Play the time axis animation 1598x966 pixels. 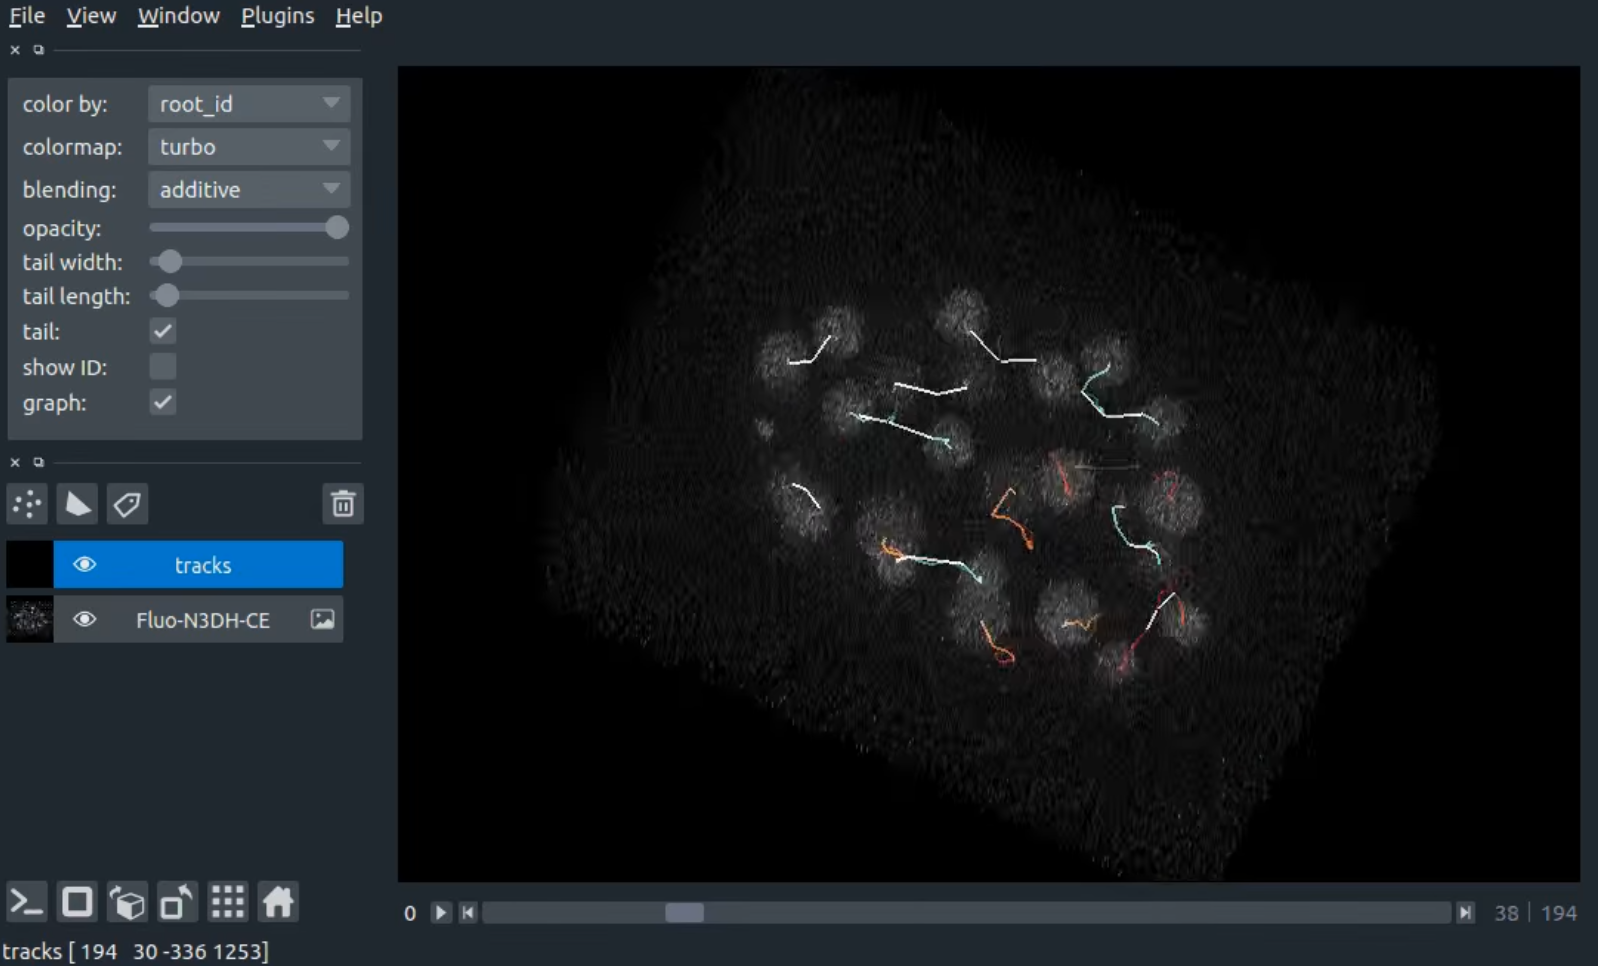440,913
